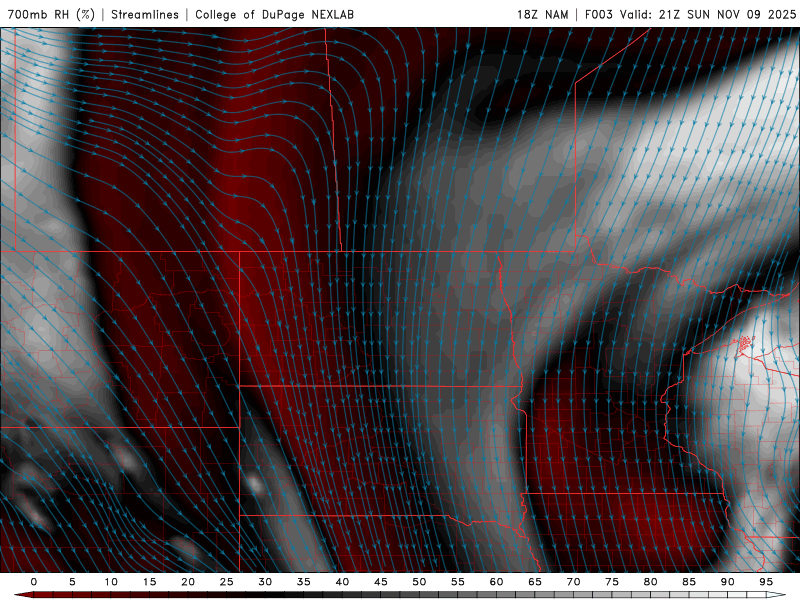Select the 'Streamlines' label in the header
Image resolution: width=800 pixels, height=600 pixels.
click(x=145, y=14)
